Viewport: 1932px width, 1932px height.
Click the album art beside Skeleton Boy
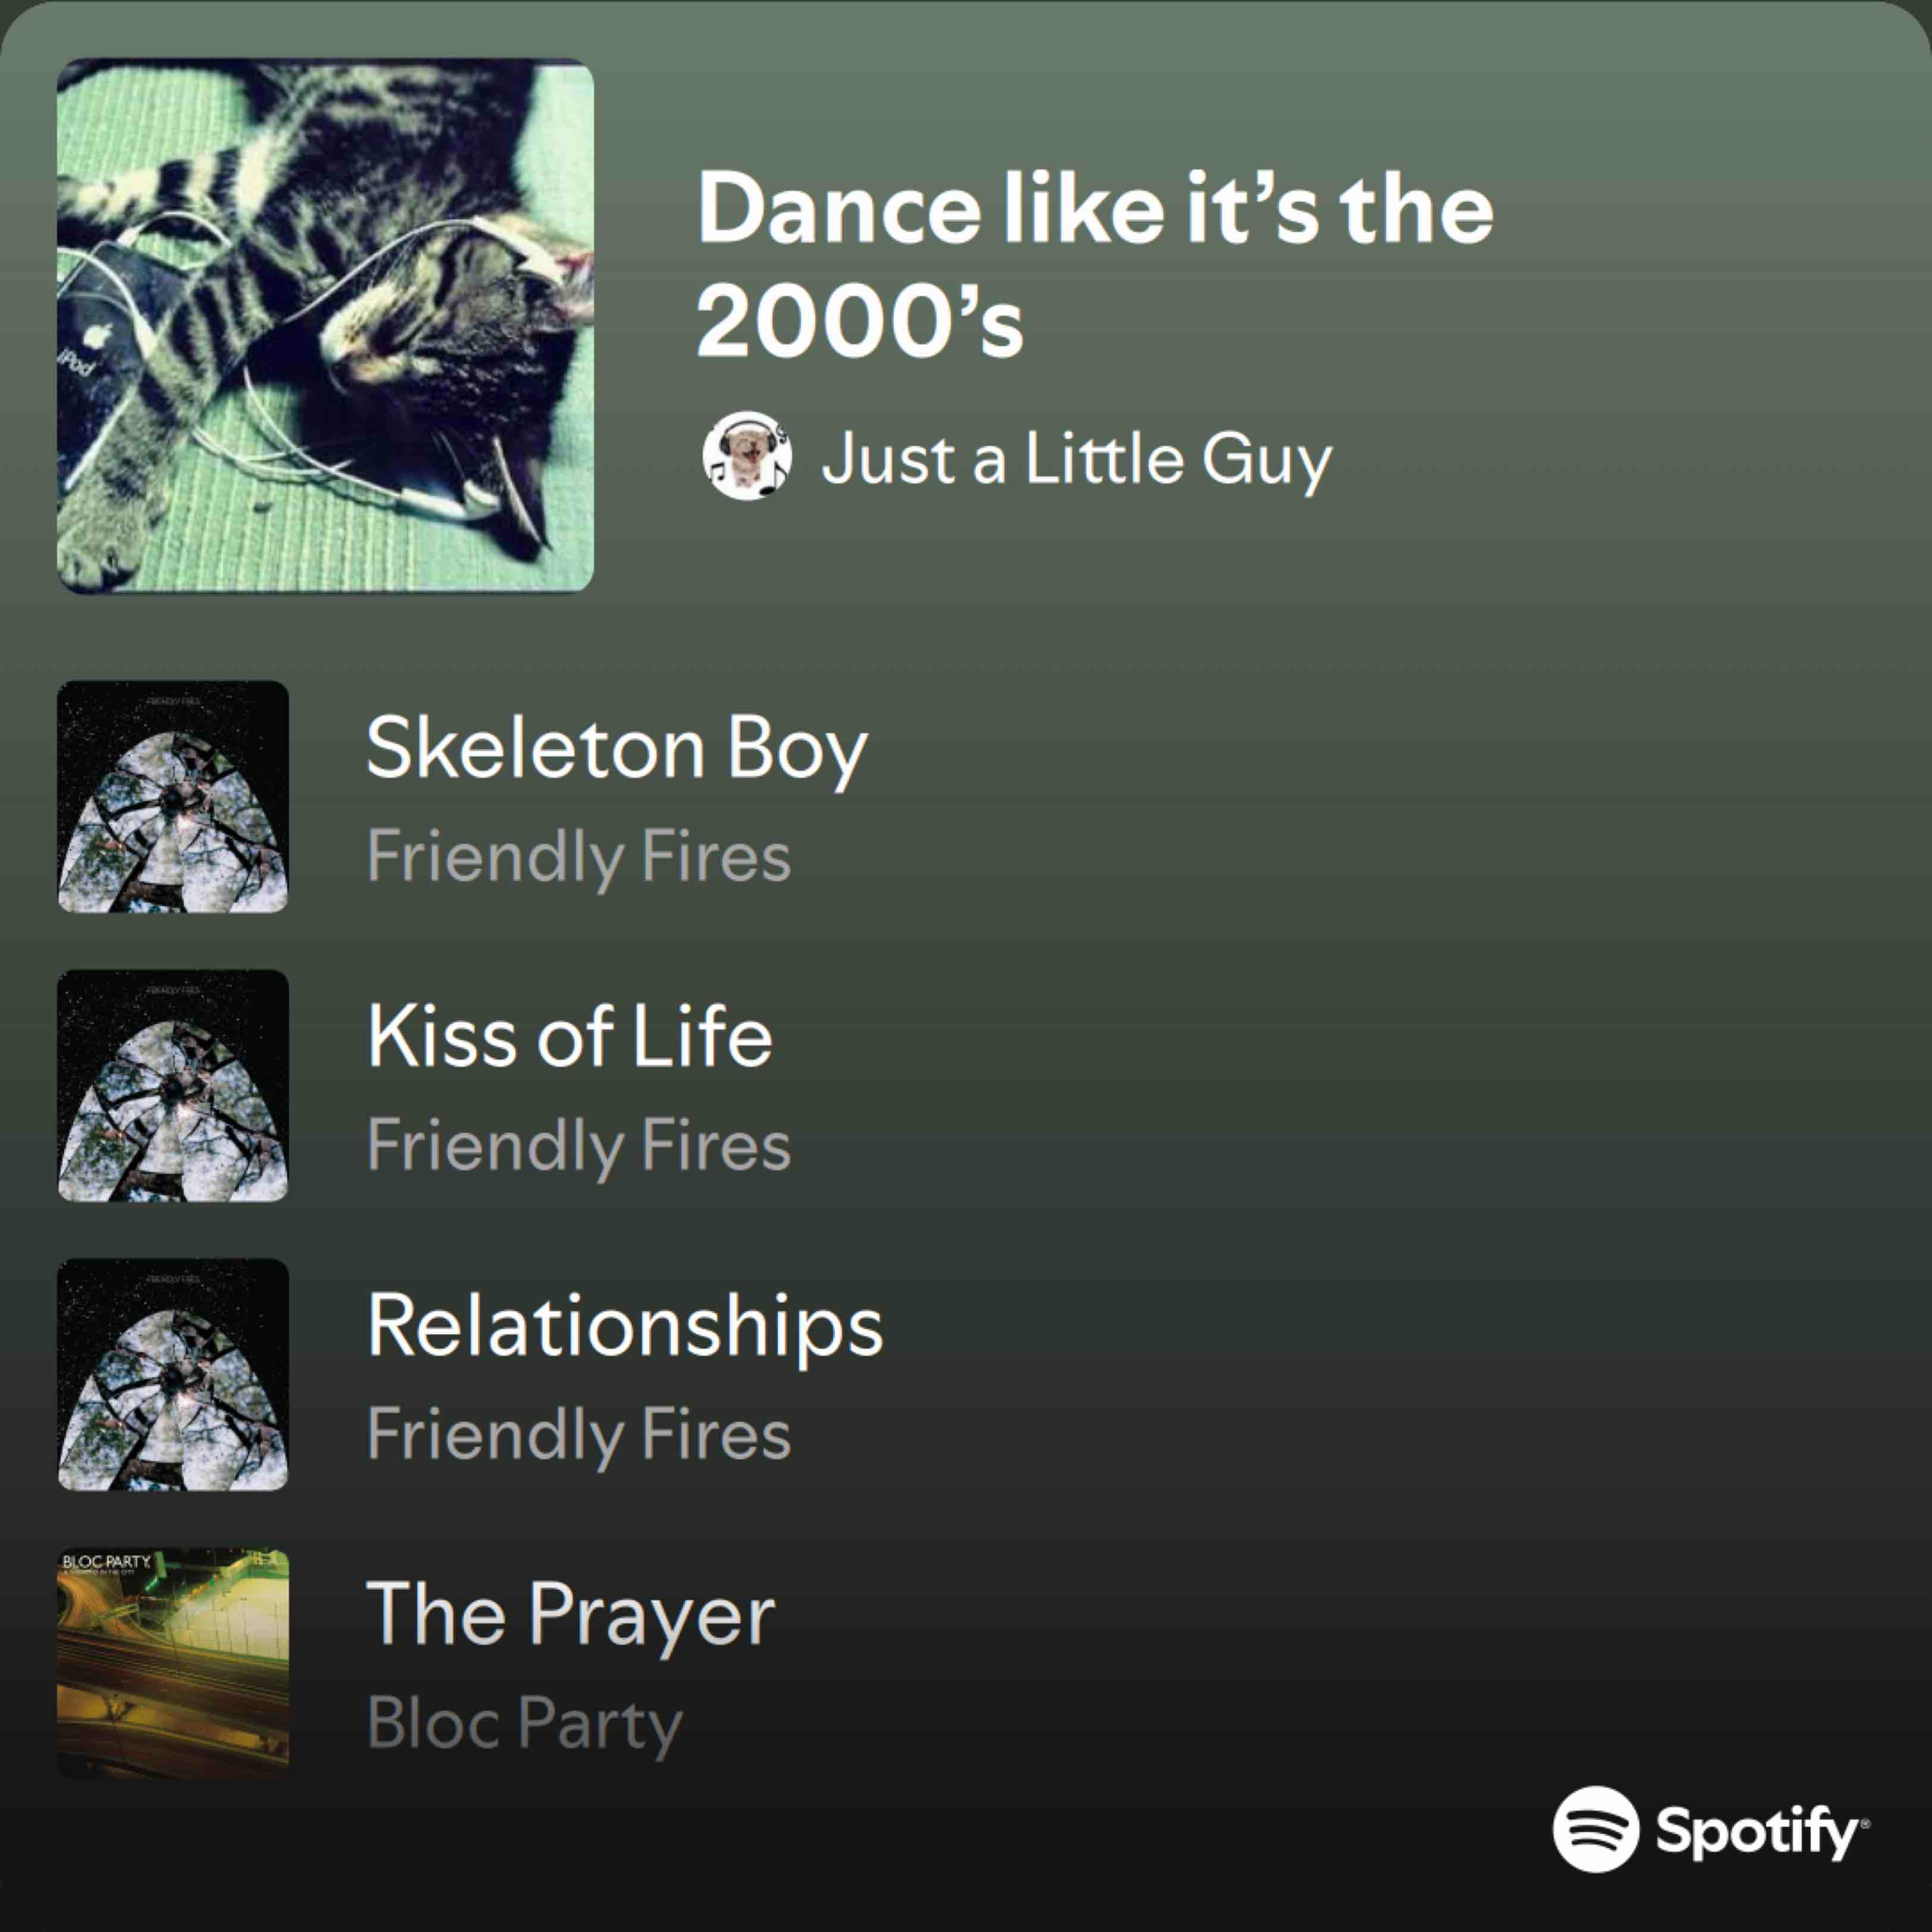point(173,796)
